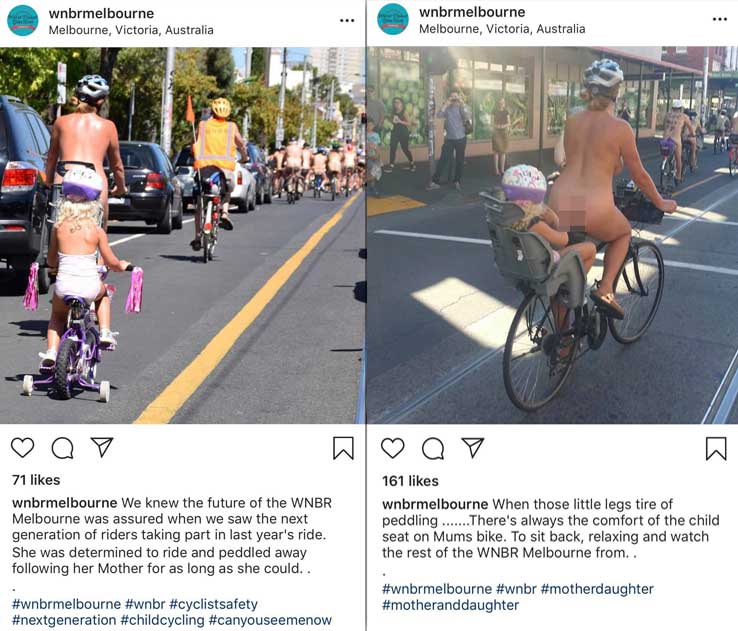View the 71 likes list
738x631 pixels.
point(36,480)
